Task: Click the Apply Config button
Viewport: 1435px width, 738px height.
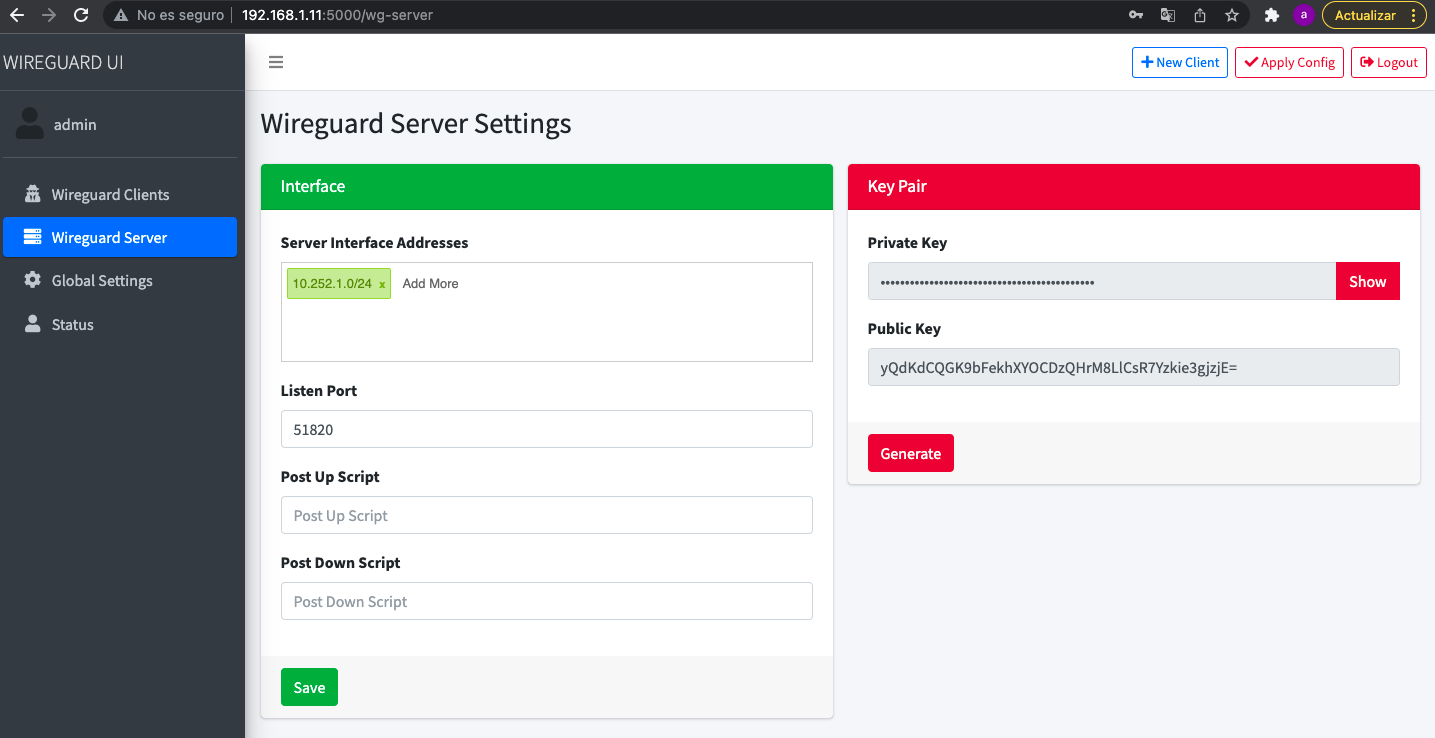Action: tap(1289, 62)
